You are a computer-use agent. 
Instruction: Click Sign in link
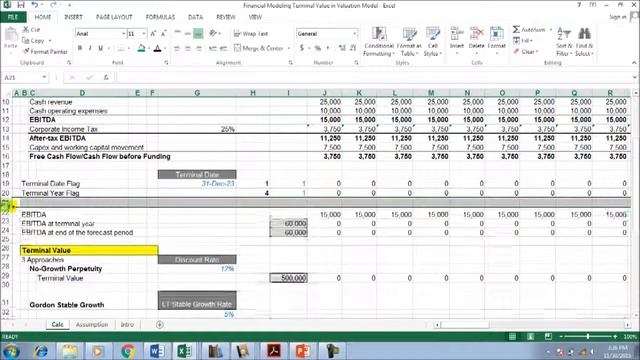[x=617, y=17]
